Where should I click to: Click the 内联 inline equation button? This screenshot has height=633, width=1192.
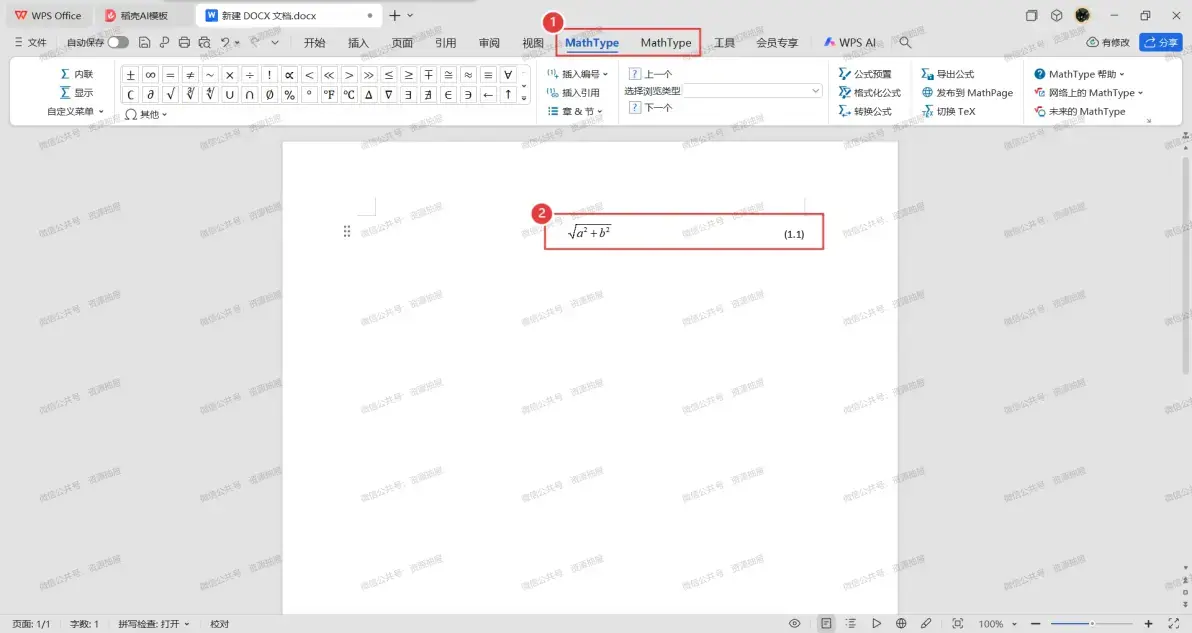click(x=77, y=74)
